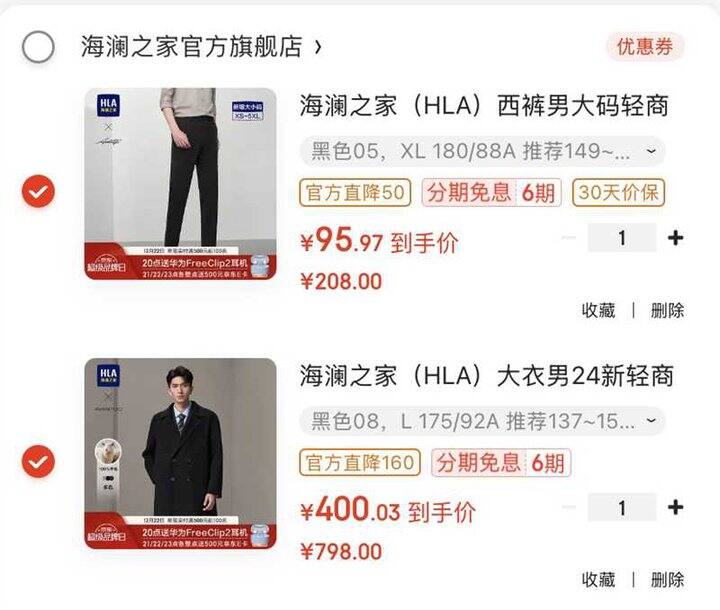
Task: Select all items from 海澜之家官方旗舰店
Action: (38, 47)
